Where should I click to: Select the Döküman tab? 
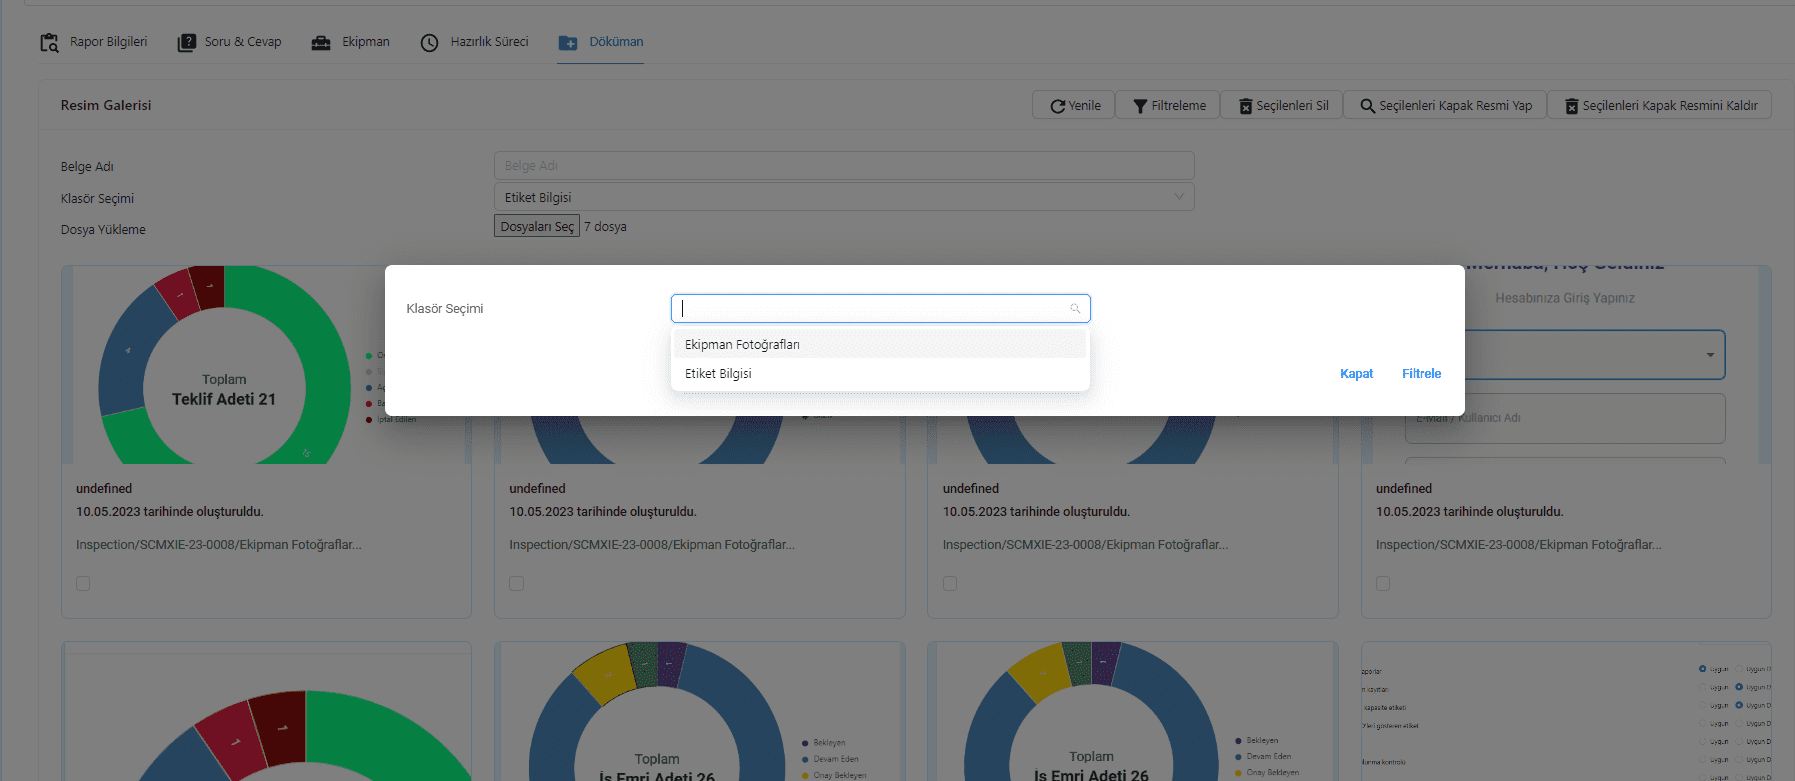[x=600, y=42]
